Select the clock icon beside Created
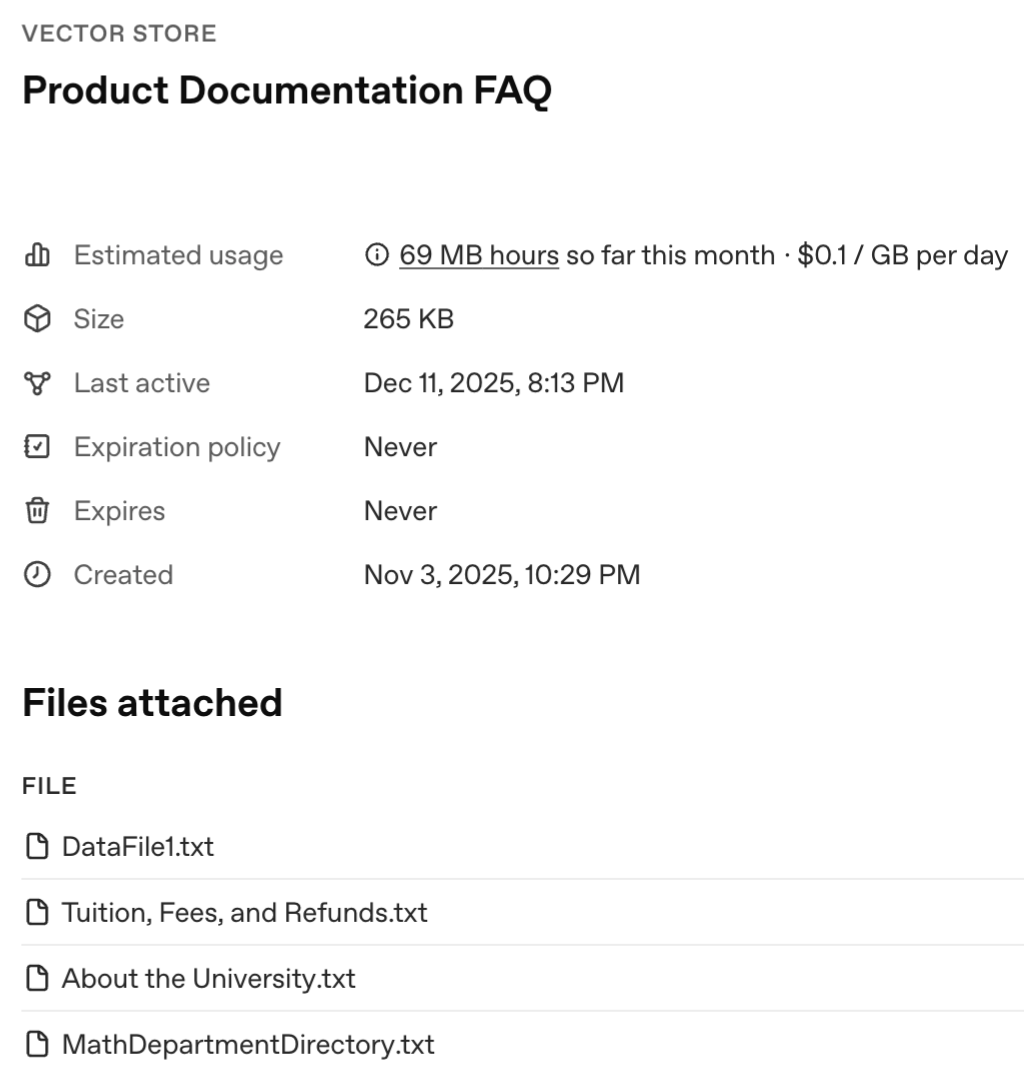The width and height of the screenshot is (1024, 1080). 37,575
